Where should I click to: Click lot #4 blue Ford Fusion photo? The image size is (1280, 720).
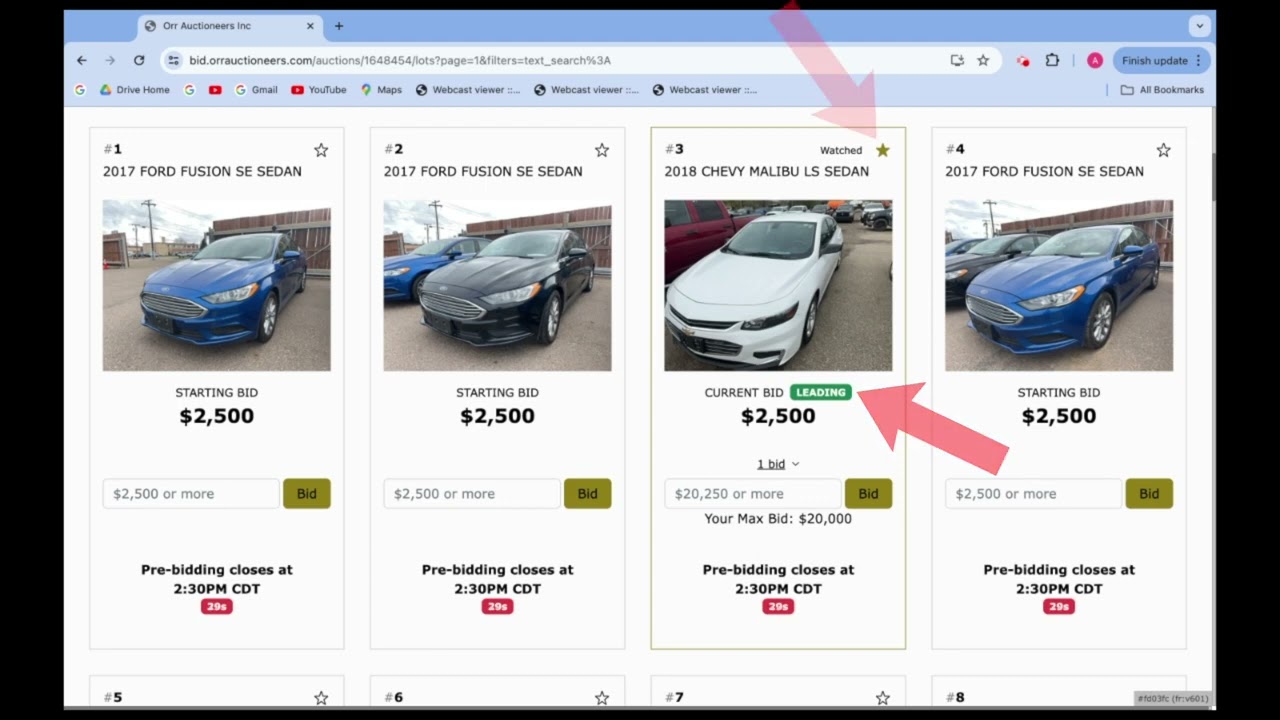pos(1059,285)
